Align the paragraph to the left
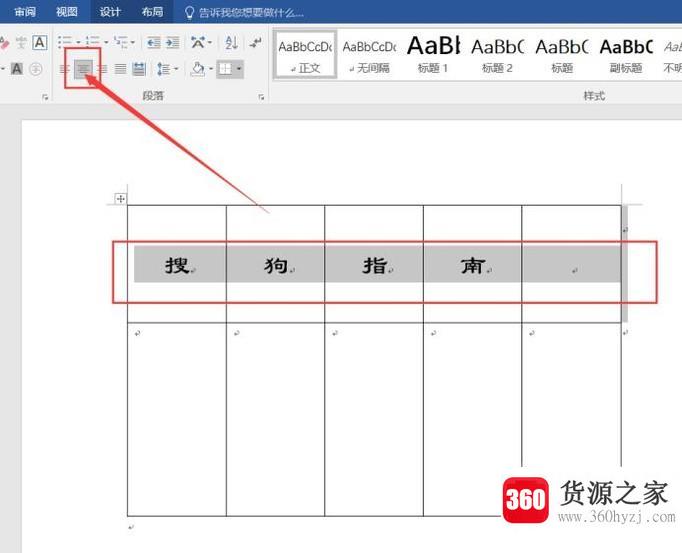 click(64, 69)
